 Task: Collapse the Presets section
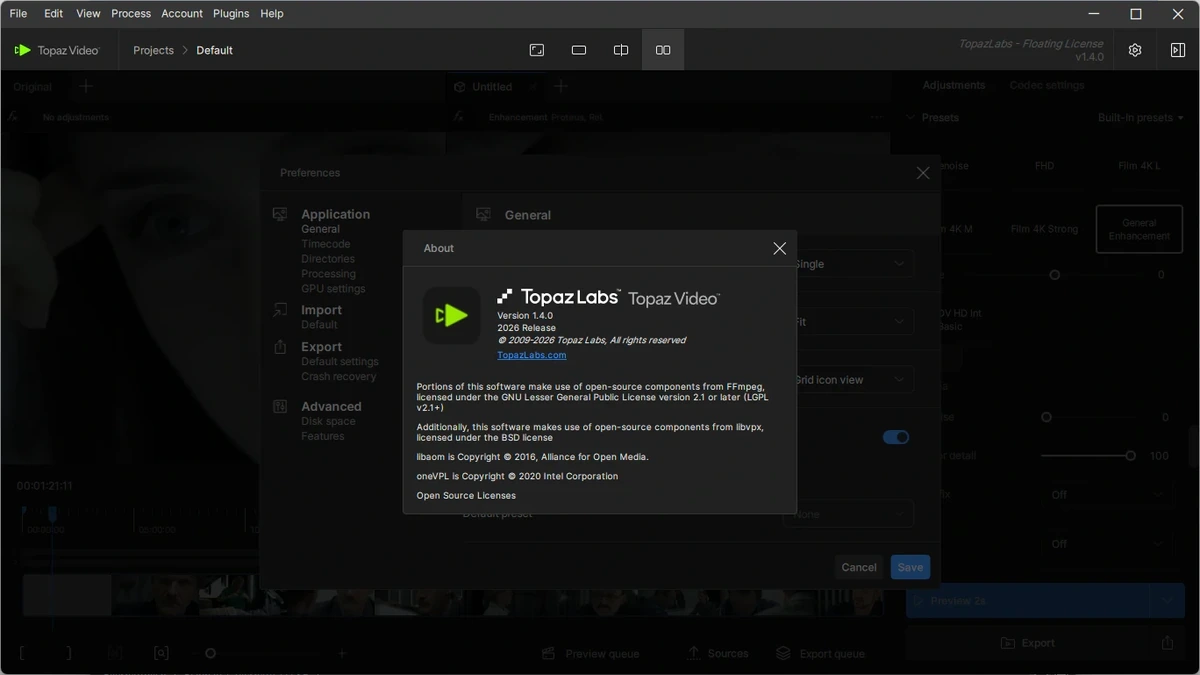[x=911, y=118]
